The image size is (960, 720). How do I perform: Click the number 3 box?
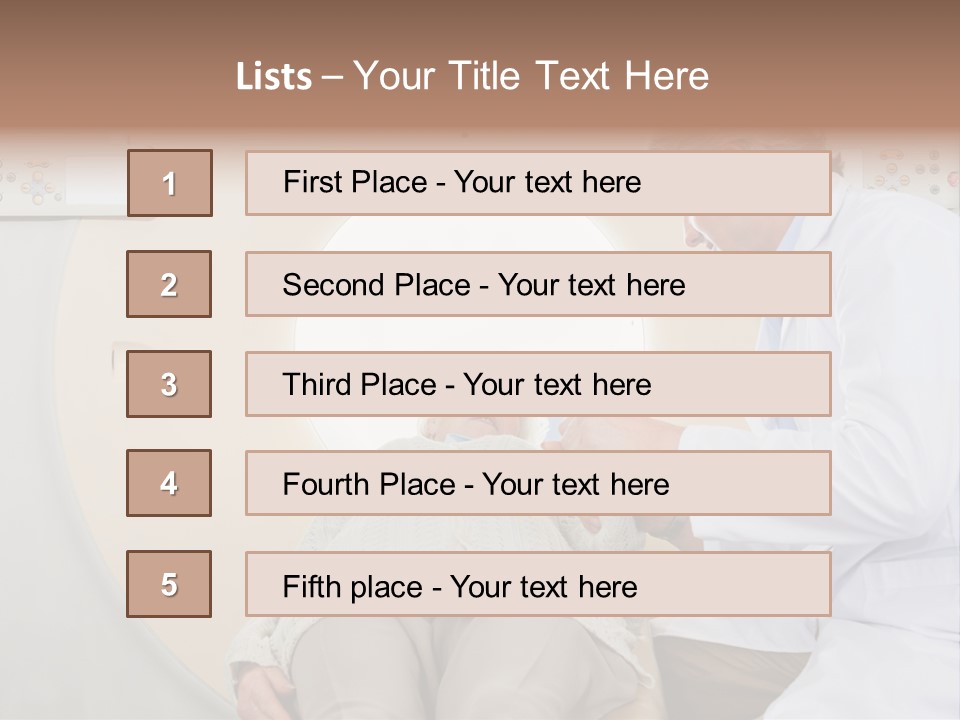coord(169,384)
